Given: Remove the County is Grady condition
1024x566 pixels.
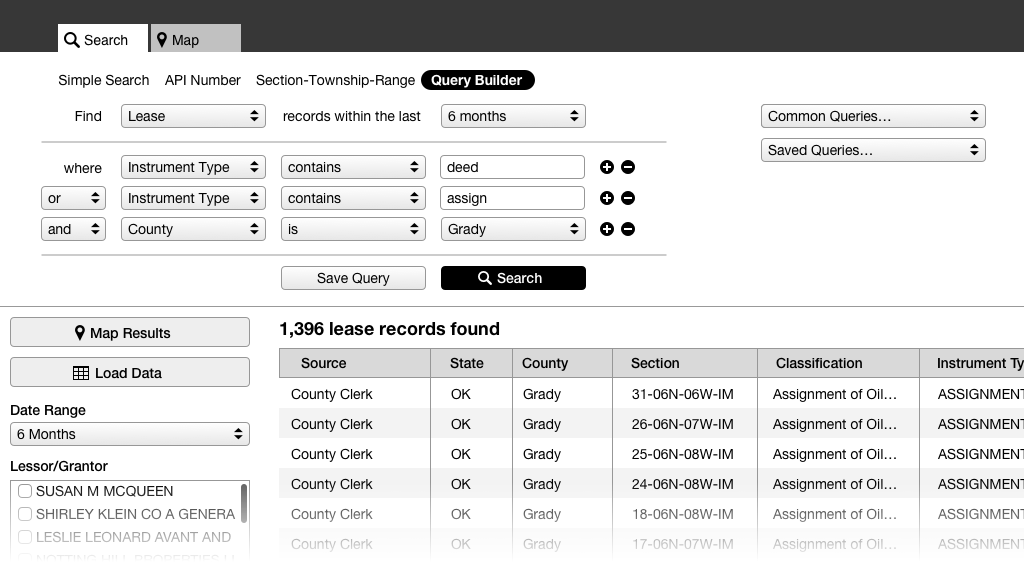Looking at the screenshot, I should [628, 229].
